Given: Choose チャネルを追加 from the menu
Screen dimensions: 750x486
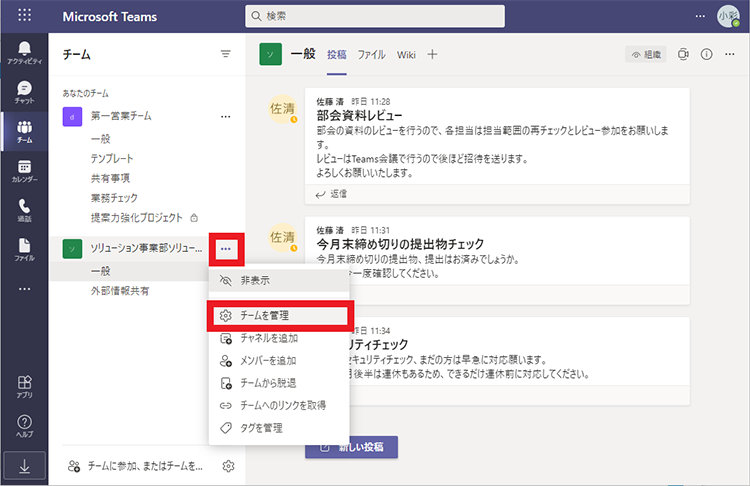Looking at the screenshot, I should 279,338.
